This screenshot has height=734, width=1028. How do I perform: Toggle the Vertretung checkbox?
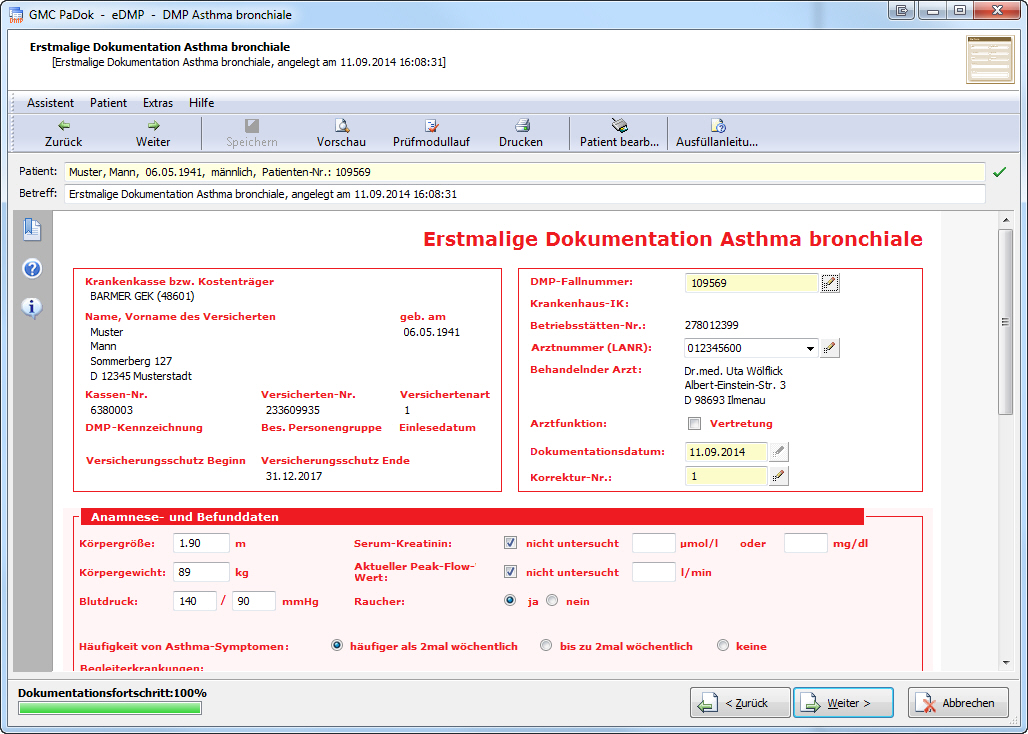pos(694,424)
